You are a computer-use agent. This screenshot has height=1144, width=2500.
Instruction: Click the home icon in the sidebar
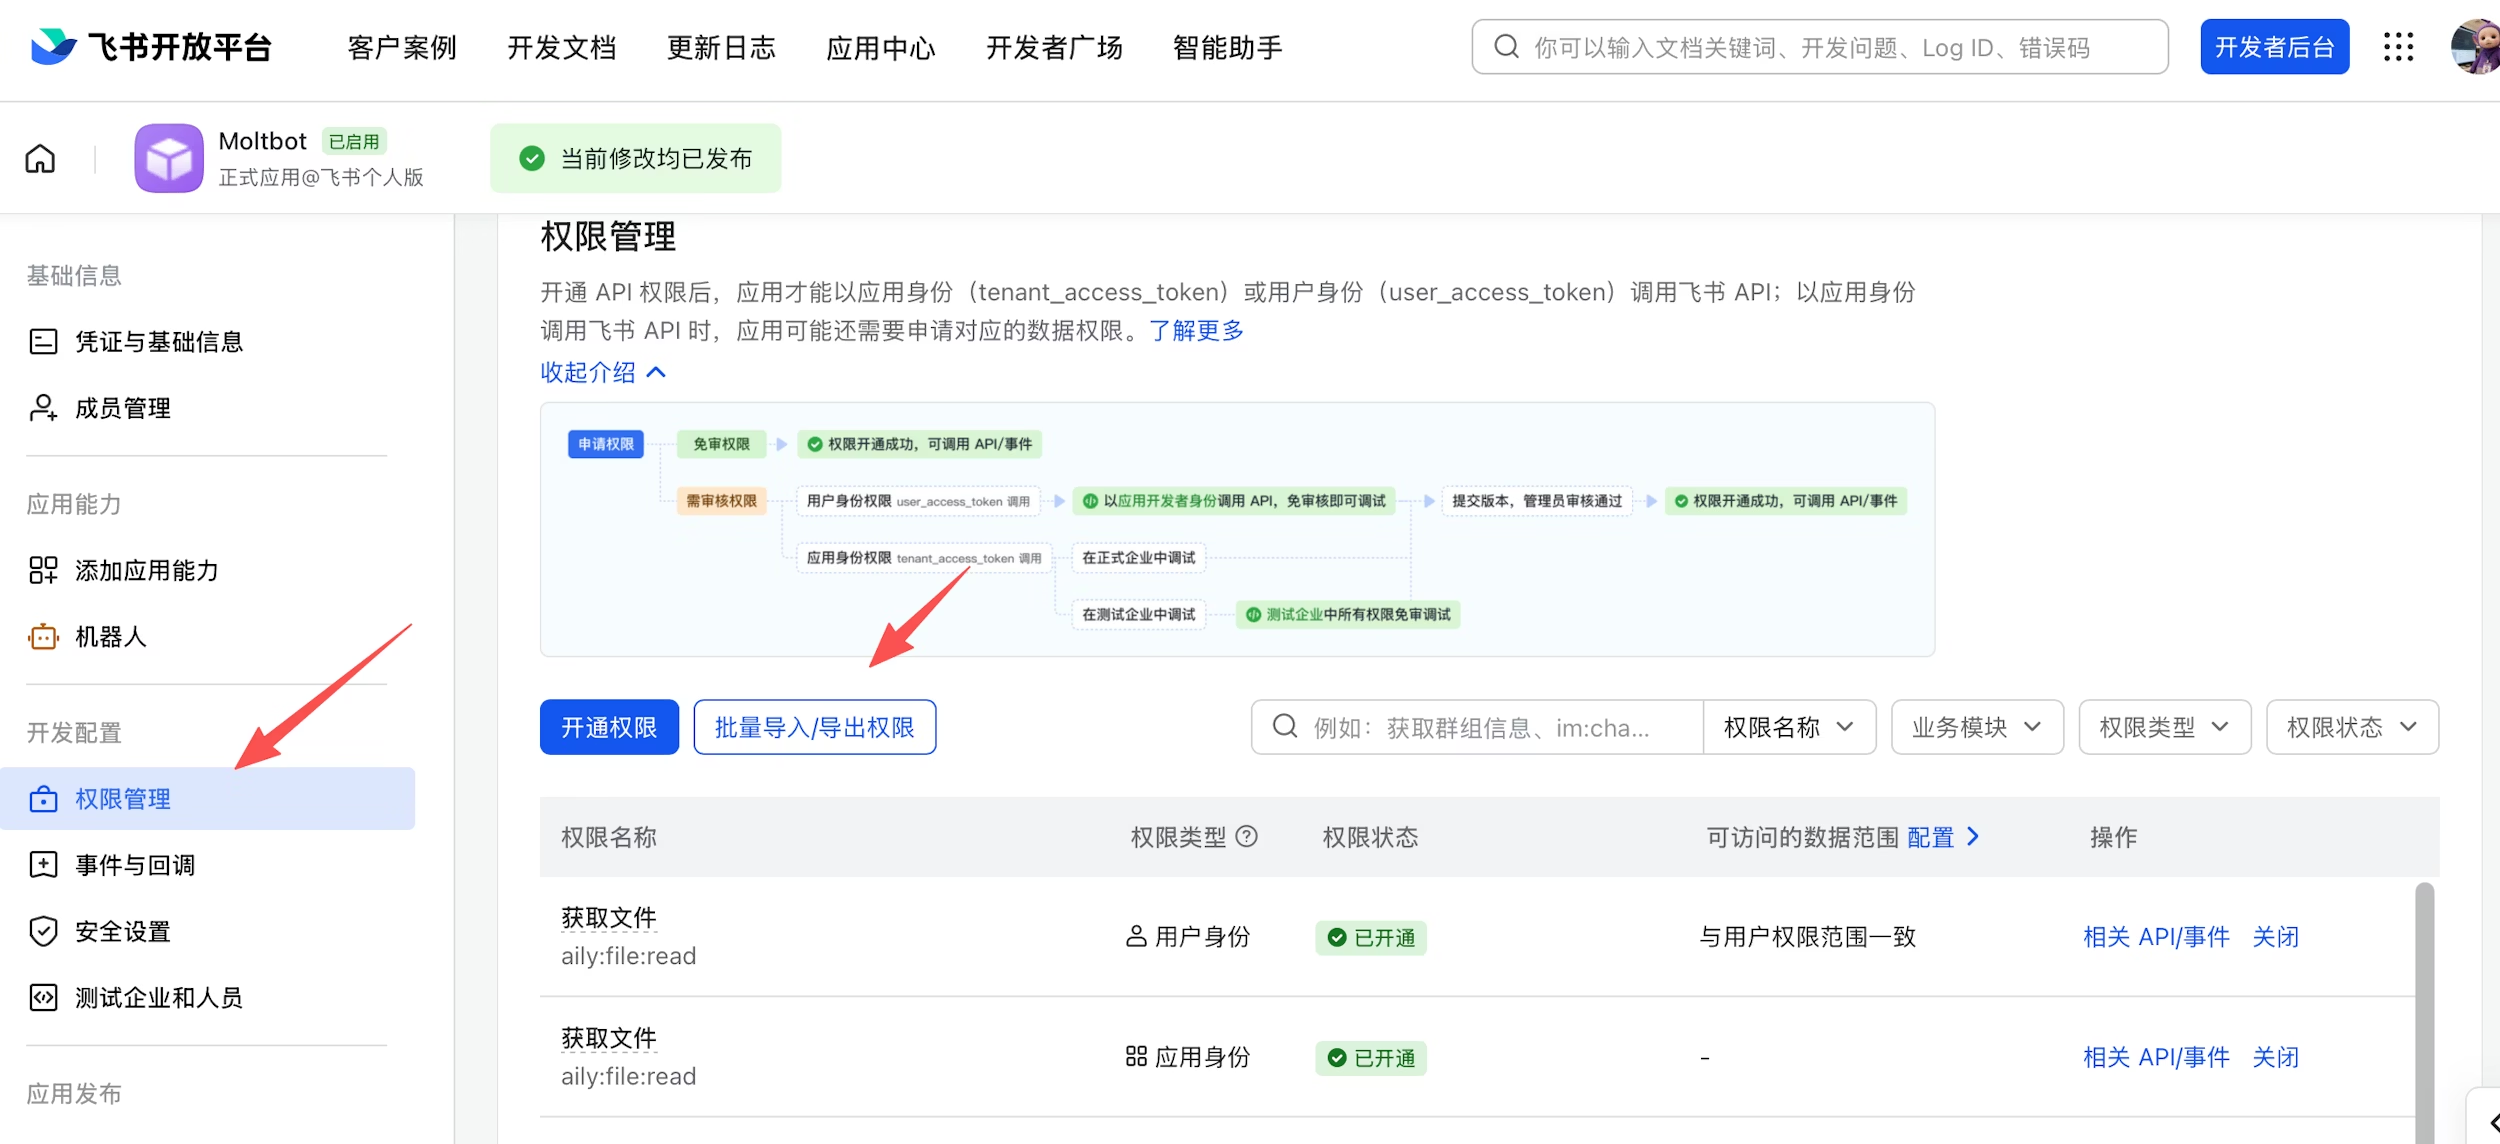[x=40, y=157]
